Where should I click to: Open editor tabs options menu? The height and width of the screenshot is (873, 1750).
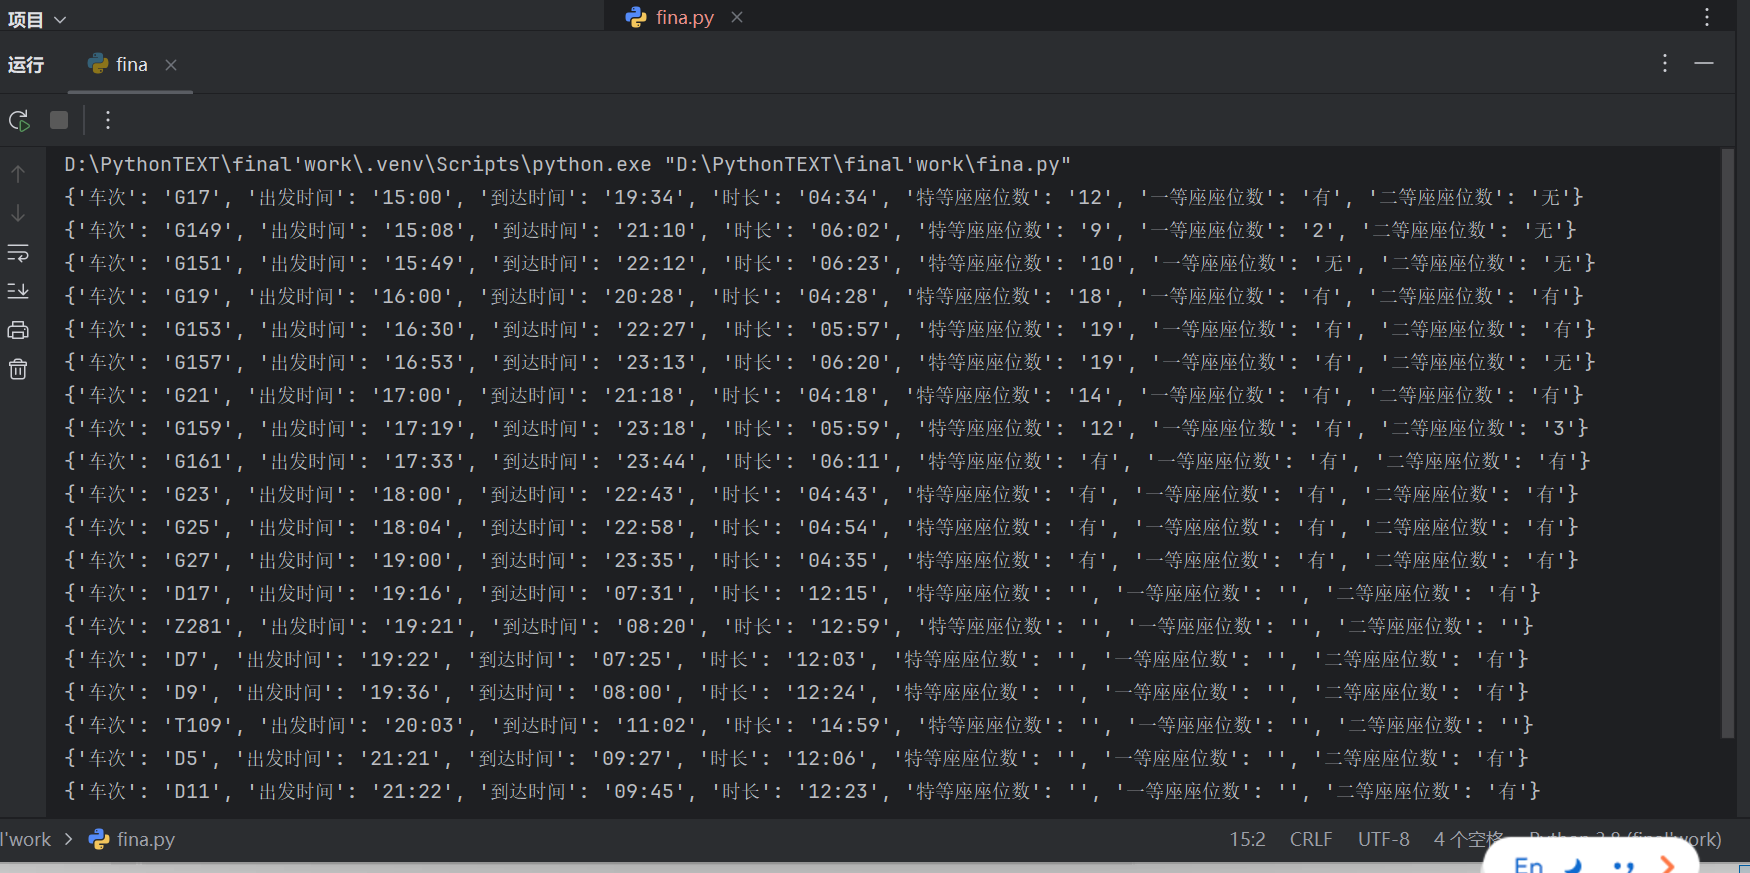pos(1707,16)
